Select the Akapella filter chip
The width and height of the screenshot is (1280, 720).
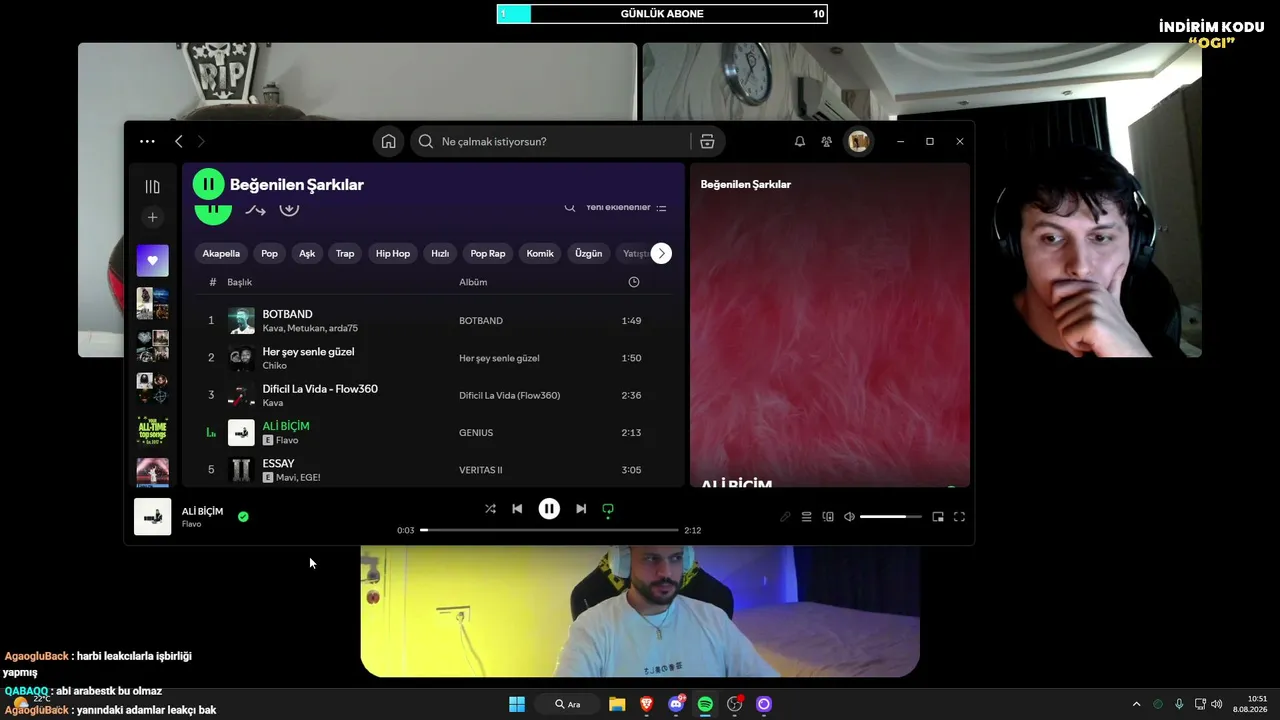click(x=221, y=253)
